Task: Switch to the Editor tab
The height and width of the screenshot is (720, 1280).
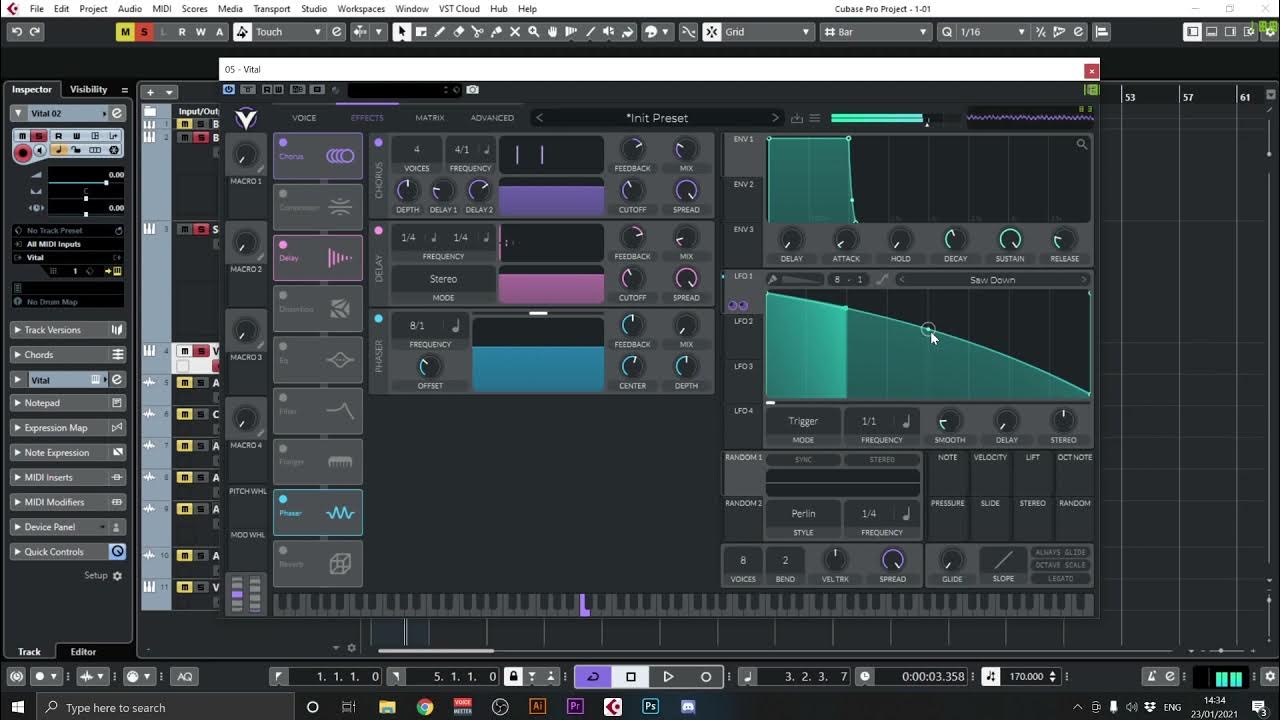Action: point(83,652)
